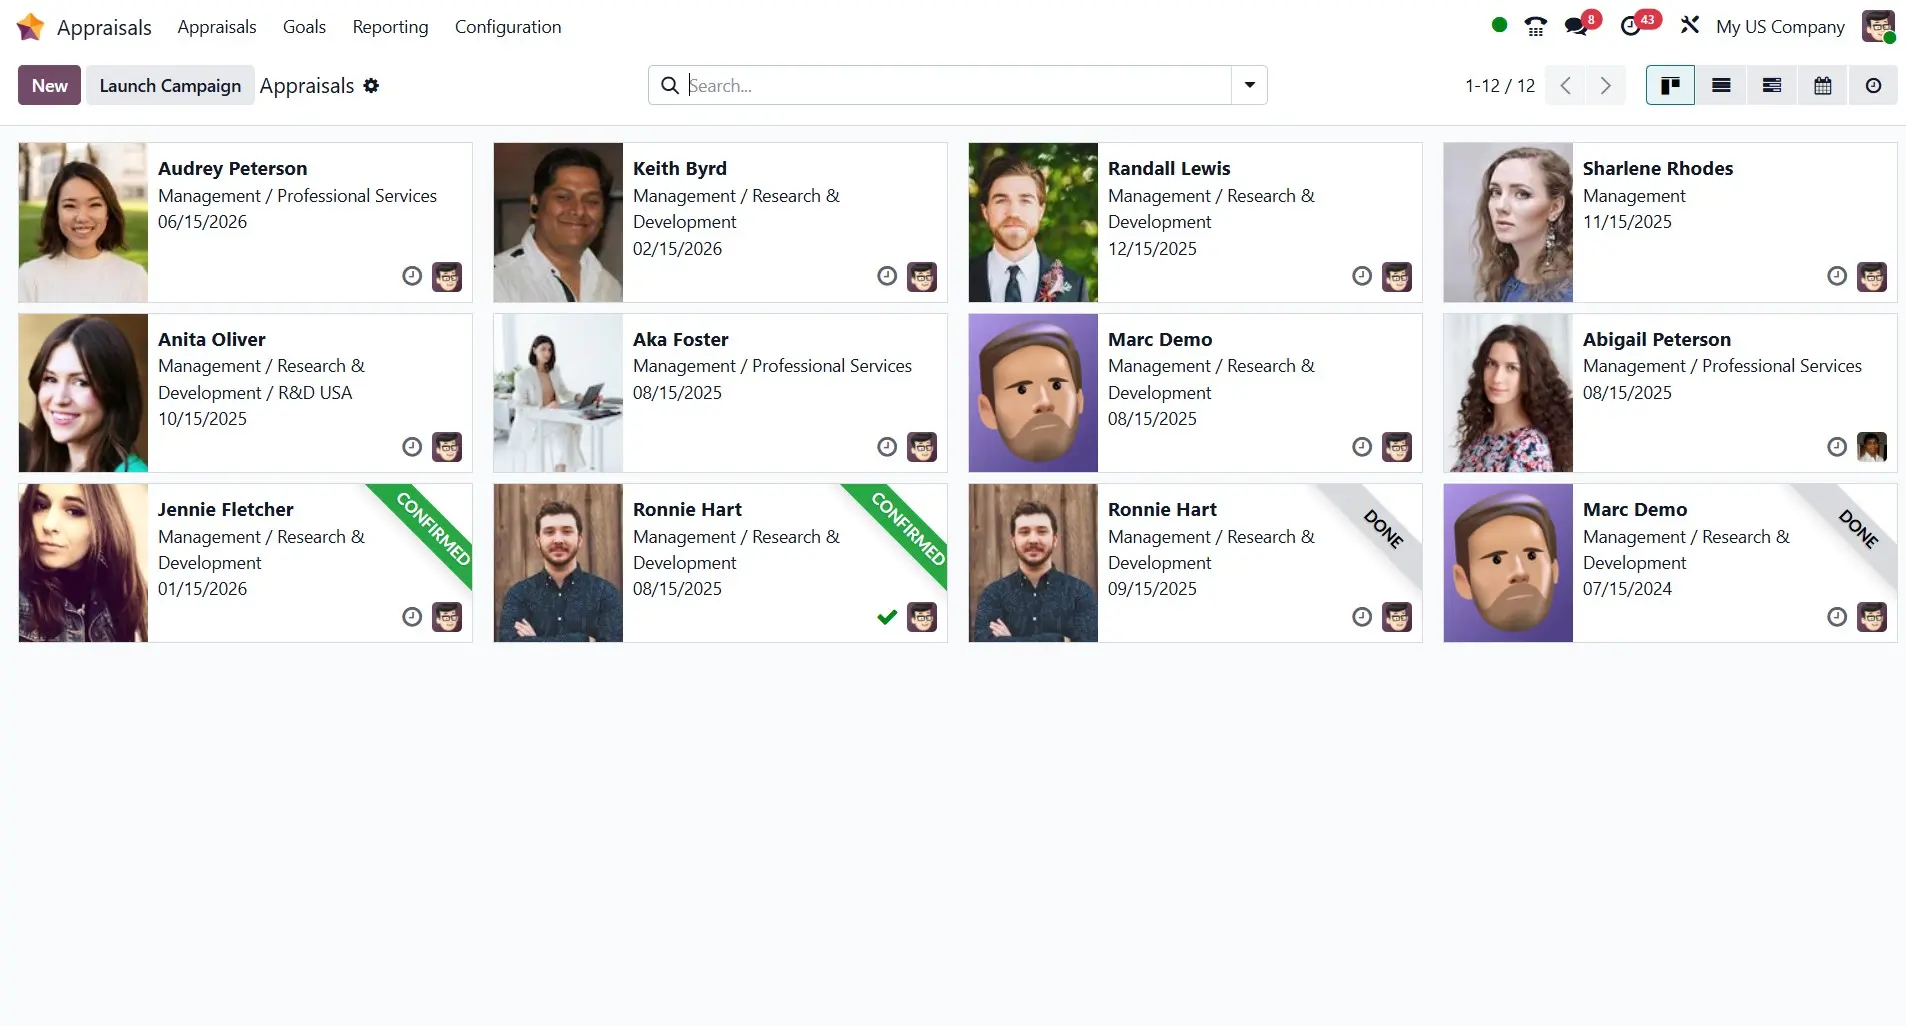This screenshot has width=1906, height=1026.
Task: Expand the search filter dropdown arrow
Action: pos(1249,86)
